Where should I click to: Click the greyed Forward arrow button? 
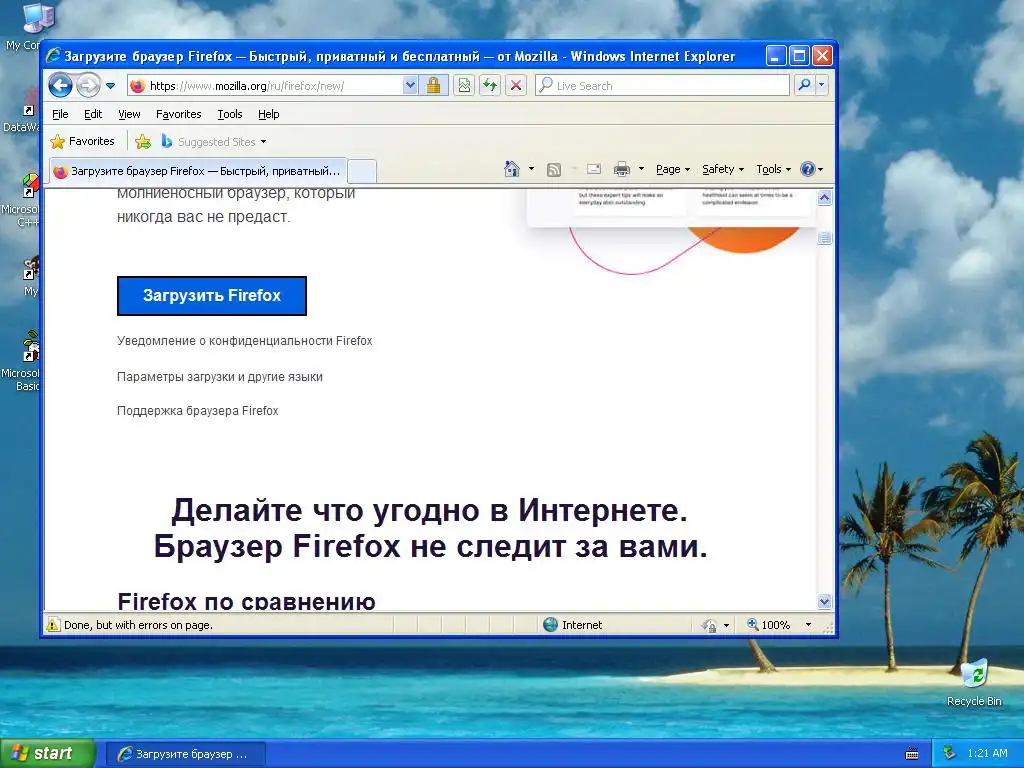click(88, 86)
